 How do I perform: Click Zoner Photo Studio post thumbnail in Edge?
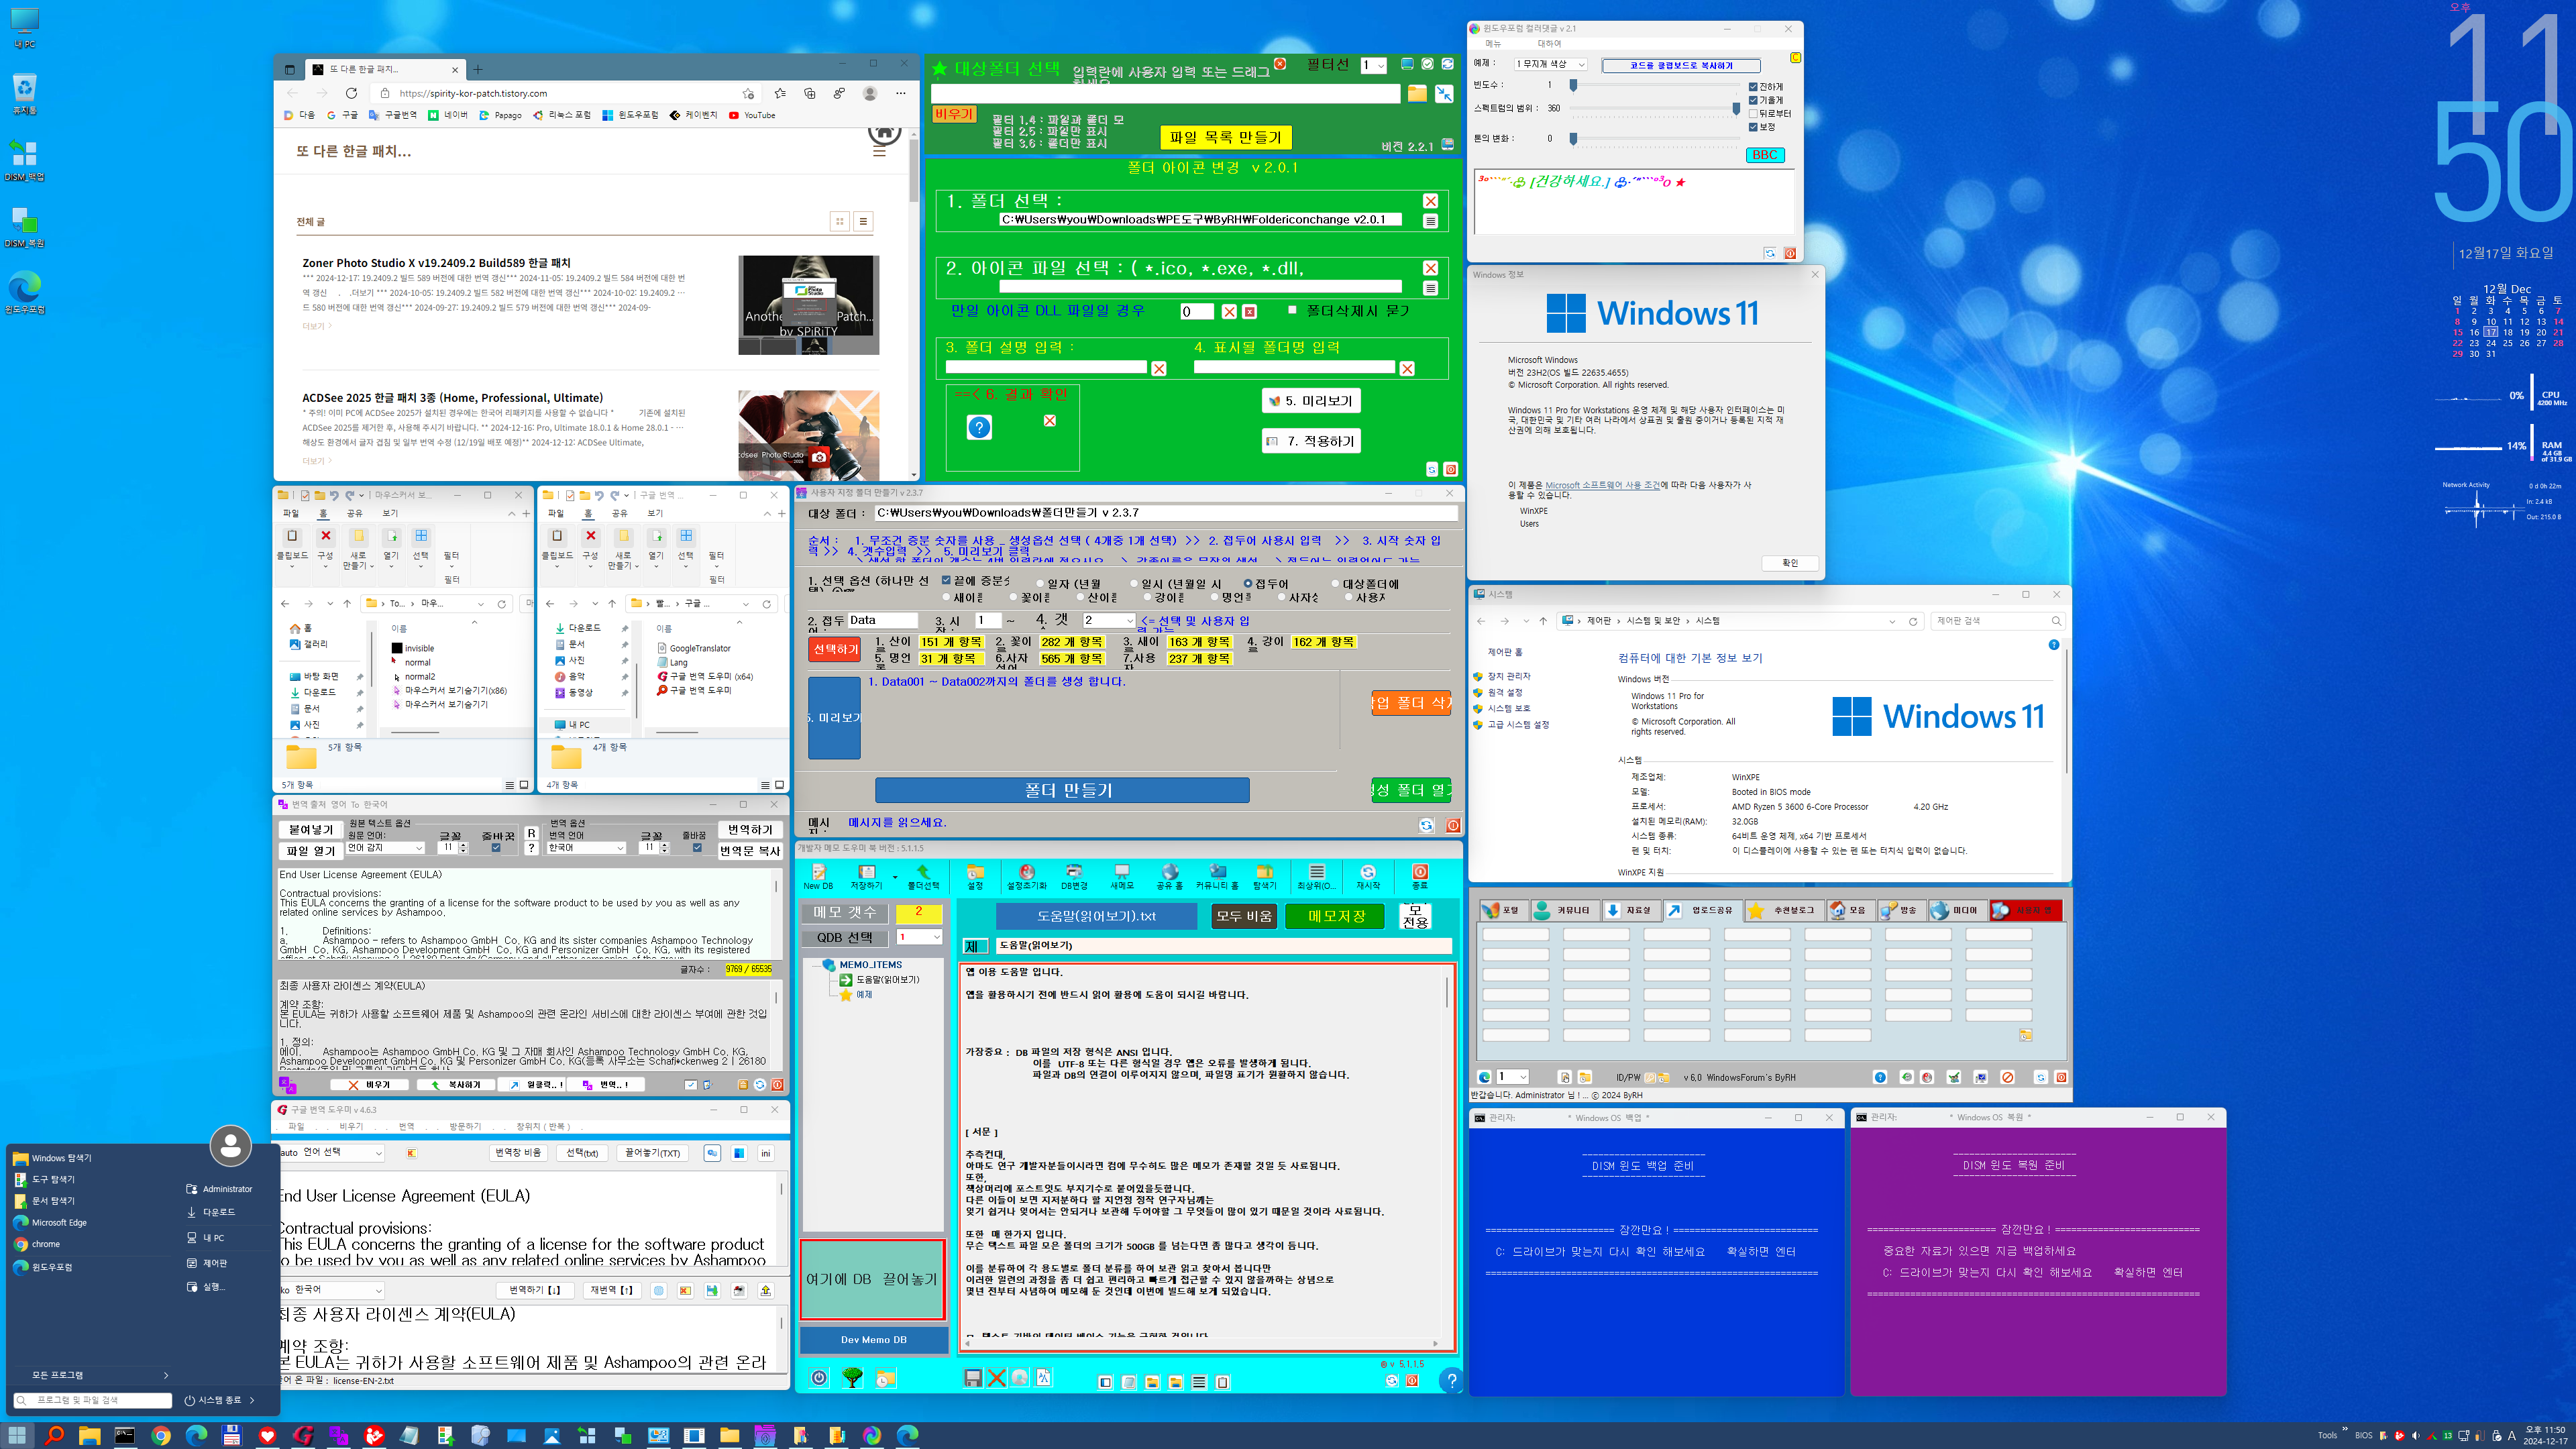tap(808, 305)
